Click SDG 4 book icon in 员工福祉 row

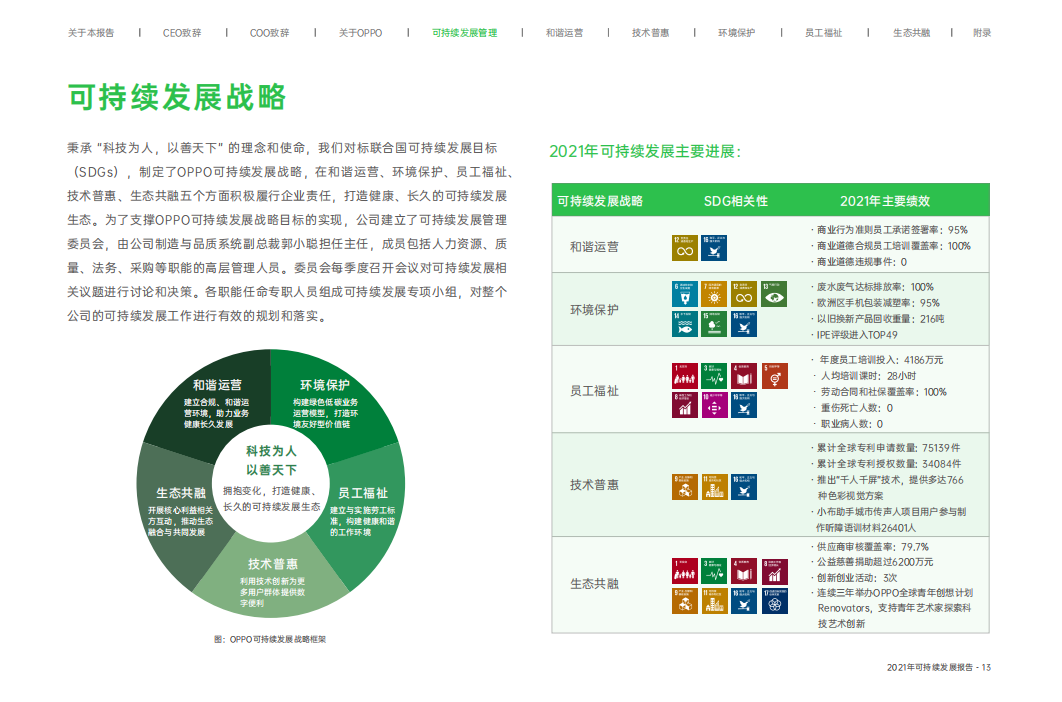point(744,375)
